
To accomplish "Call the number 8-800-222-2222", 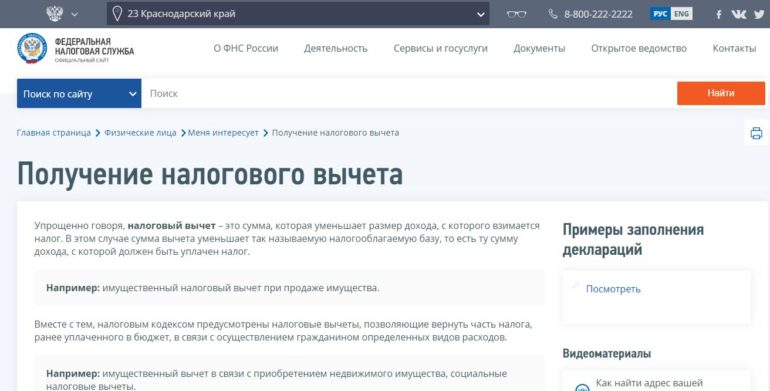I will click(x=598, y=14).
